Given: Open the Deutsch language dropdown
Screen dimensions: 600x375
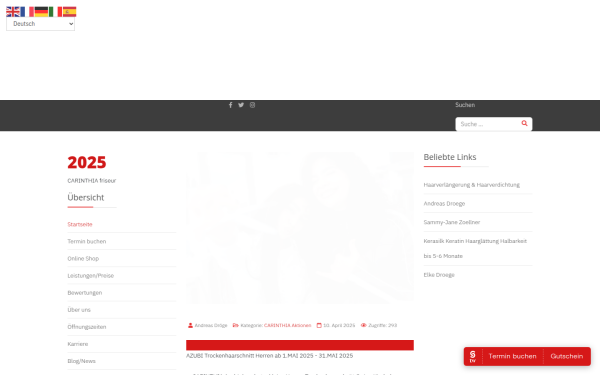Looking at the screenshot, I should 40,24.
